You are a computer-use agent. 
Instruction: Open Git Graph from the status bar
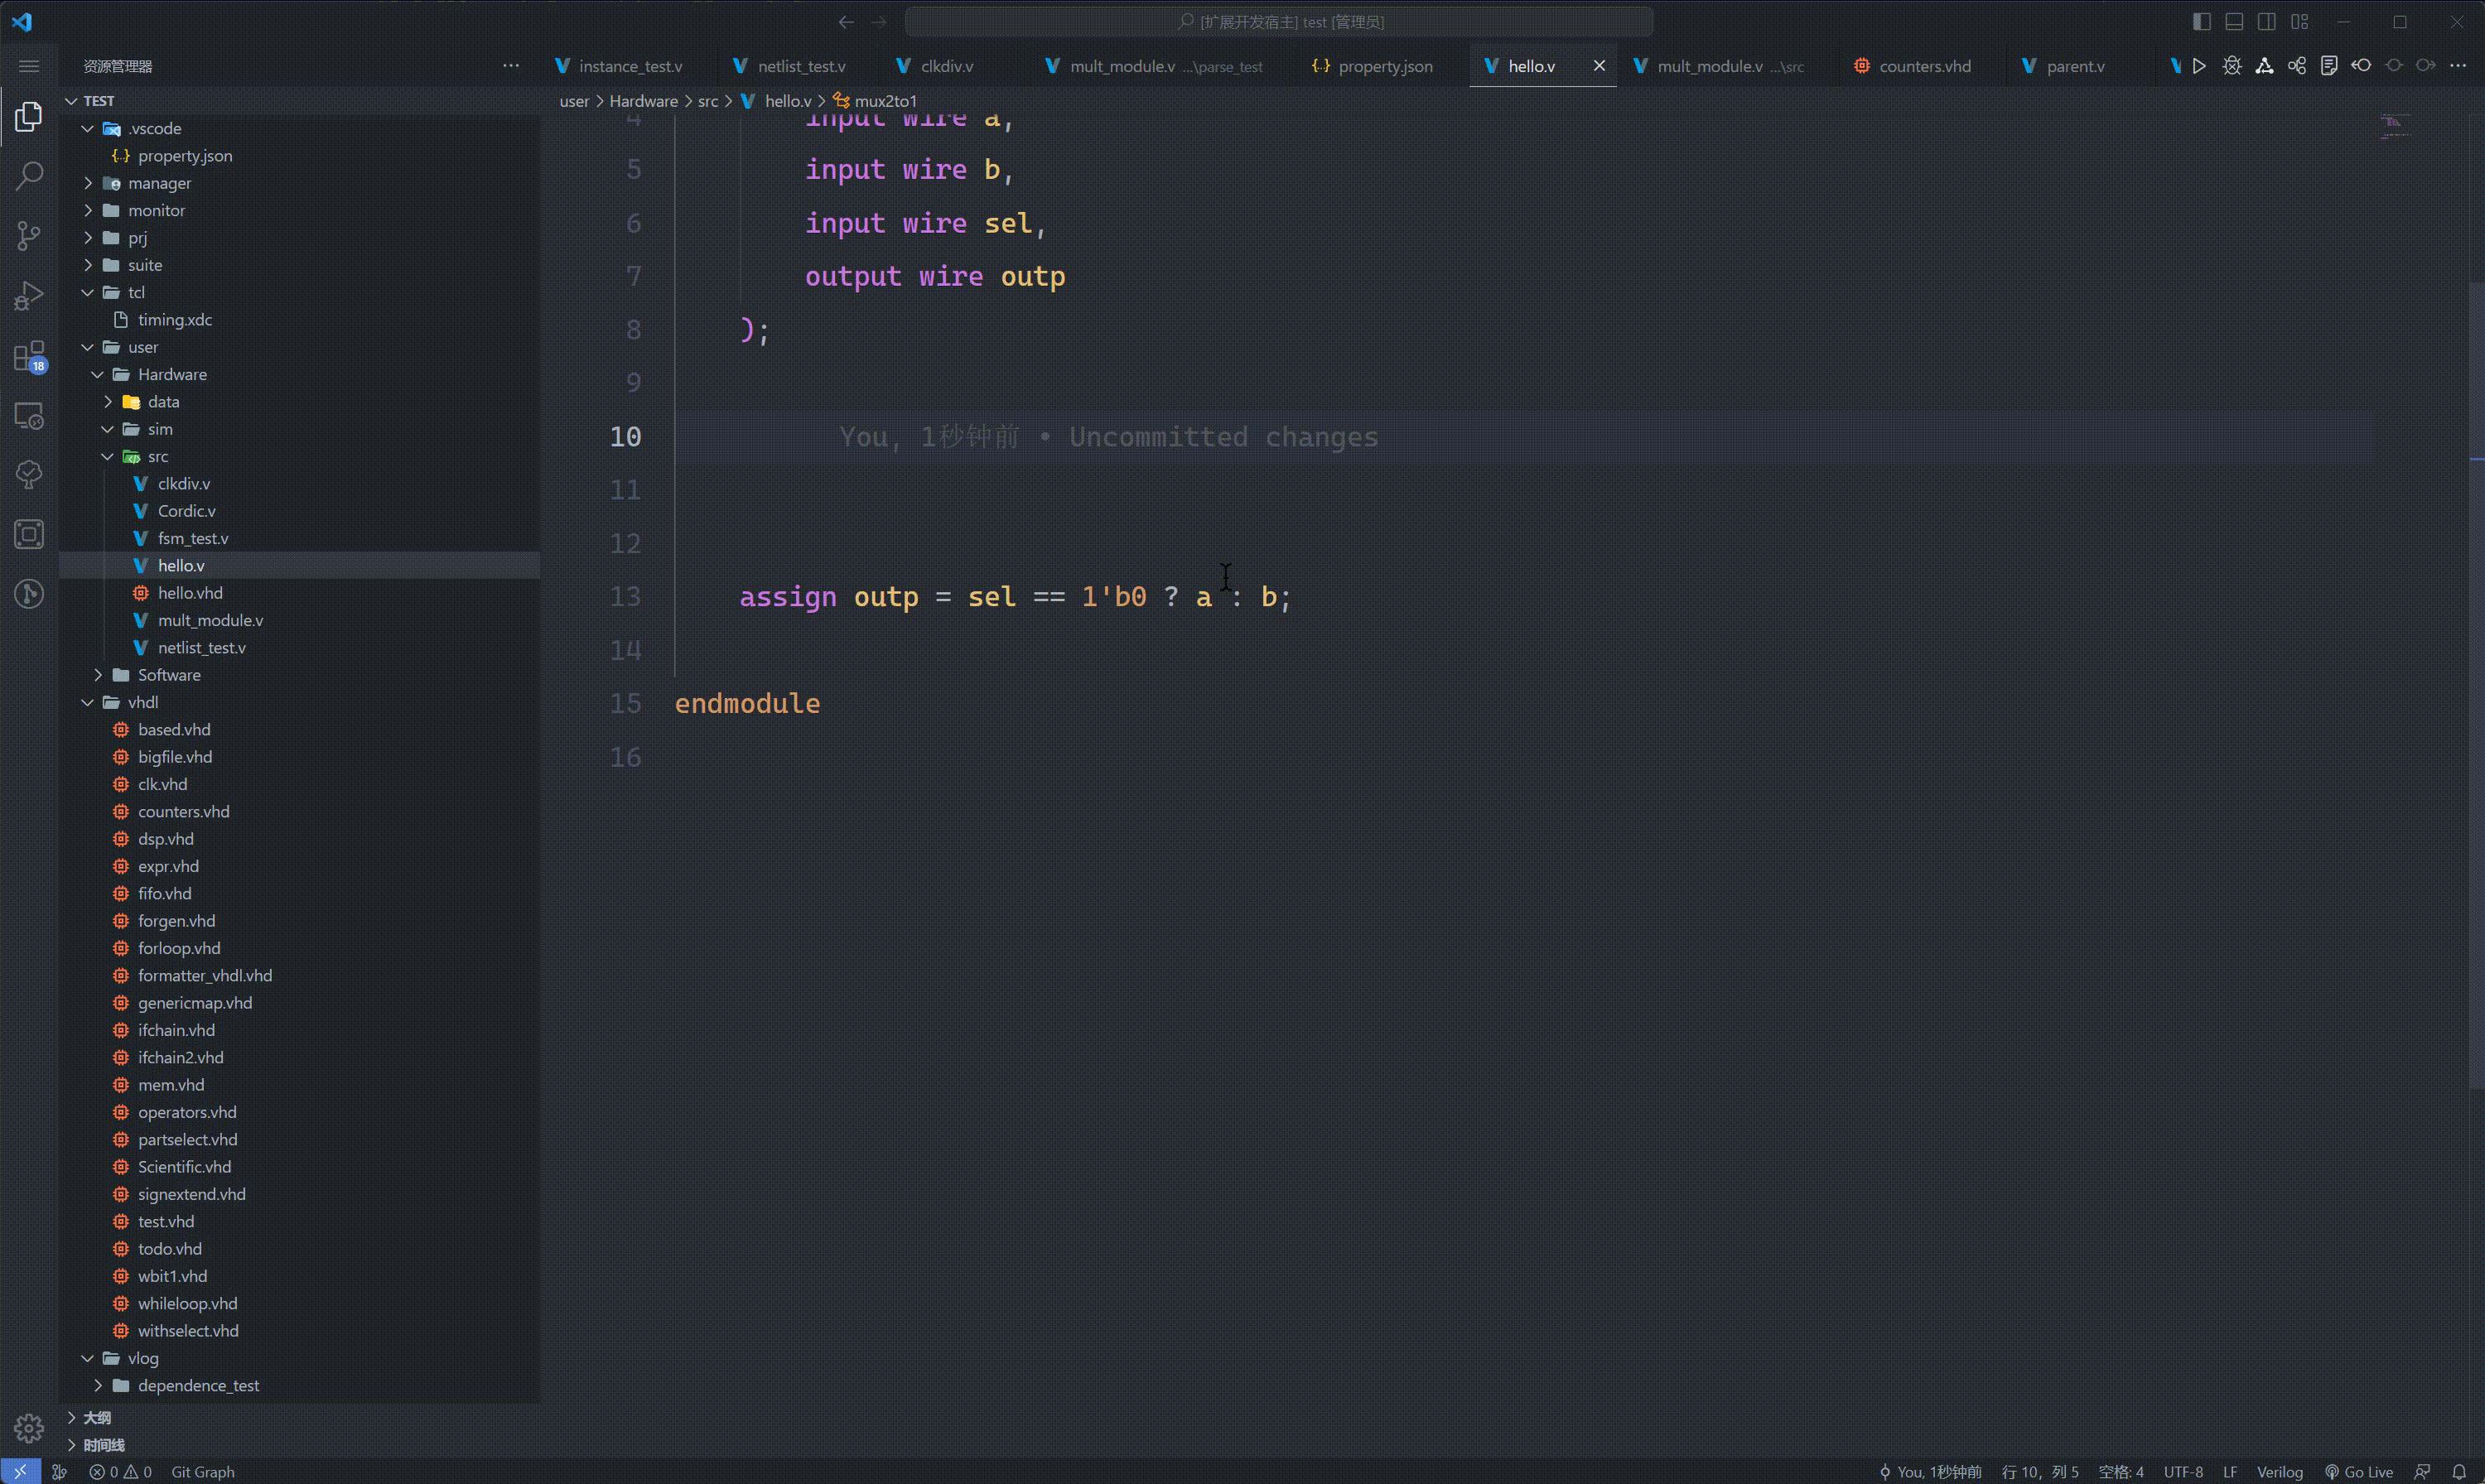[202, 1471]
